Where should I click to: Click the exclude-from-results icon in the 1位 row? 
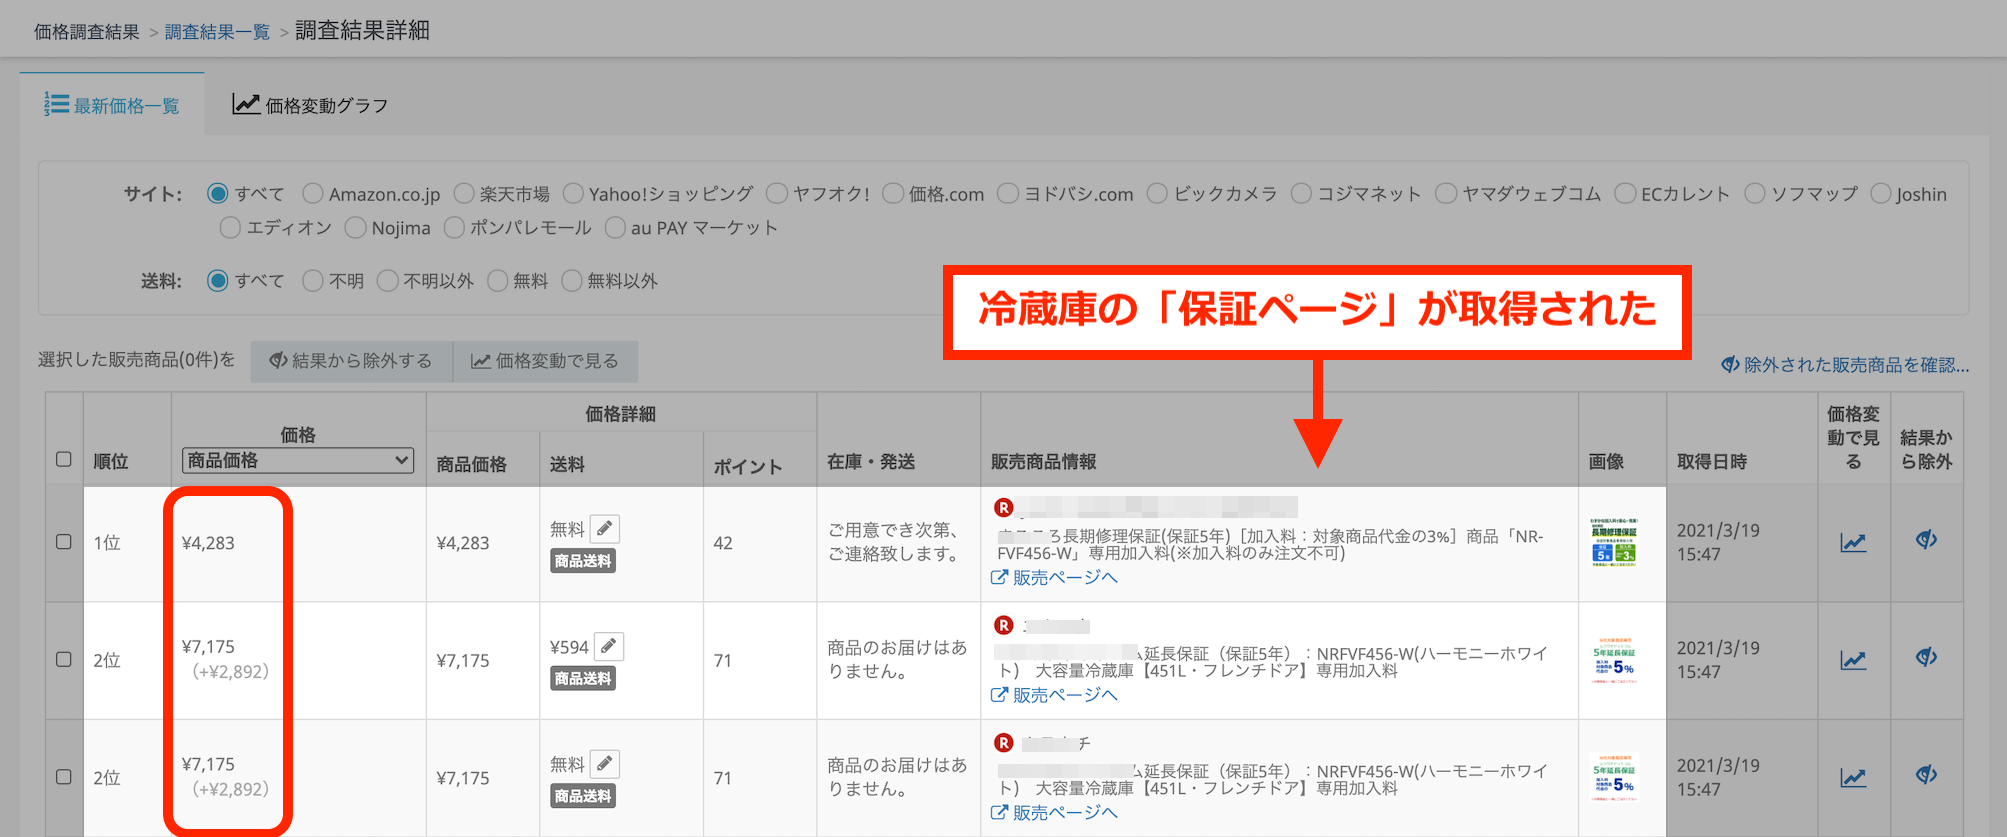1926,541
